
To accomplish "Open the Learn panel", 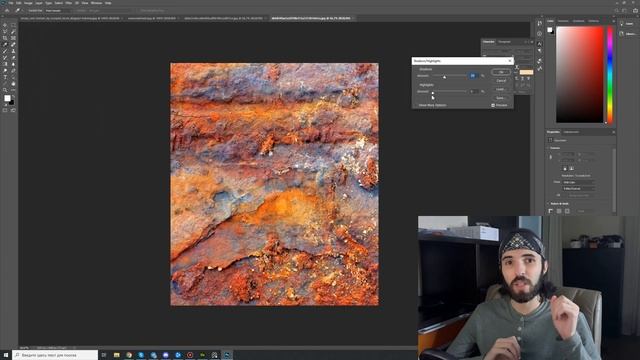I will point(628,24).
